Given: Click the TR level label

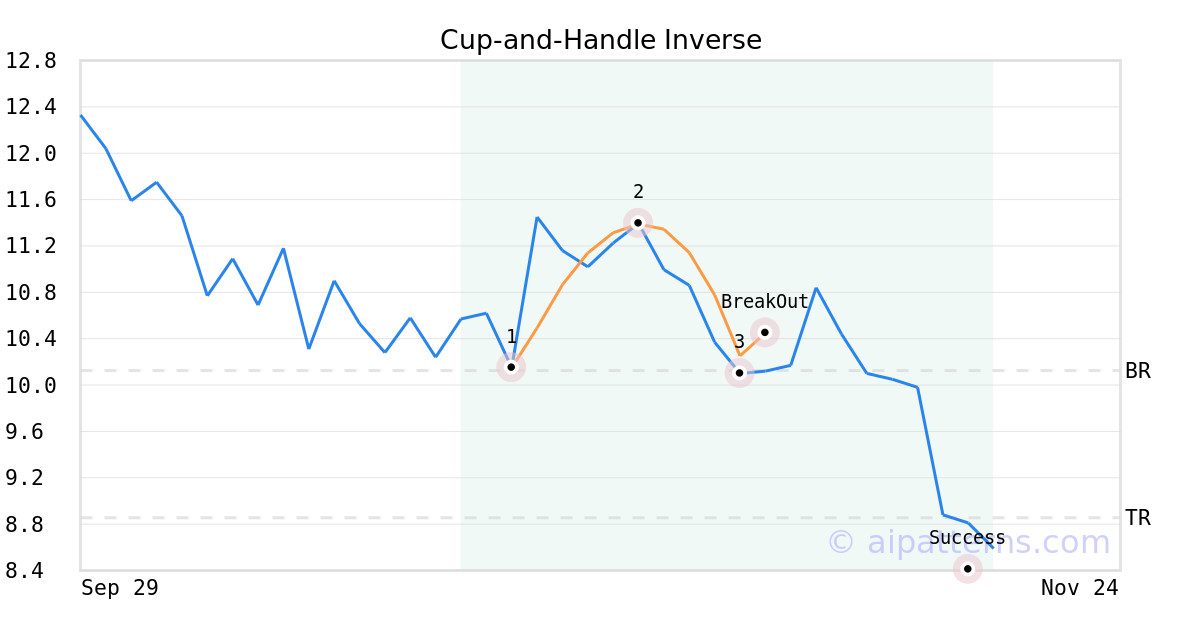Looking at the screenshot, I should (1138, 518).
